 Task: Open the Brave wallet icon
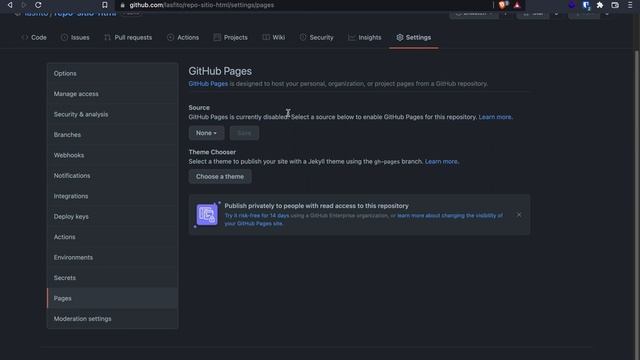pos(615,5)
